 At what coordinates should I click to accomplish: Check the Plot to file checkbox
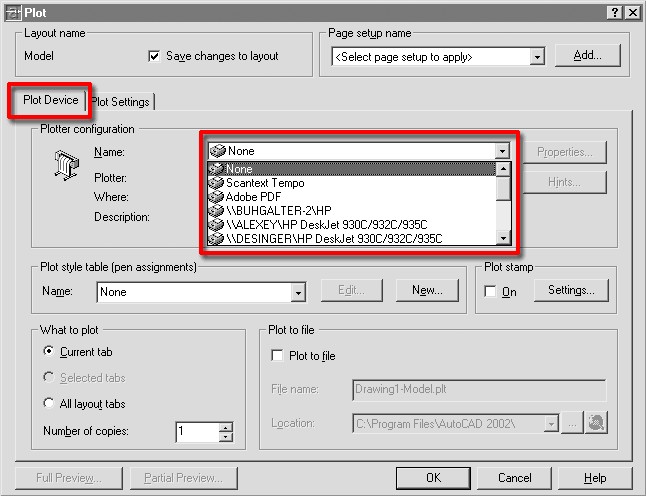pyautogui.click(x=277, y=356)
